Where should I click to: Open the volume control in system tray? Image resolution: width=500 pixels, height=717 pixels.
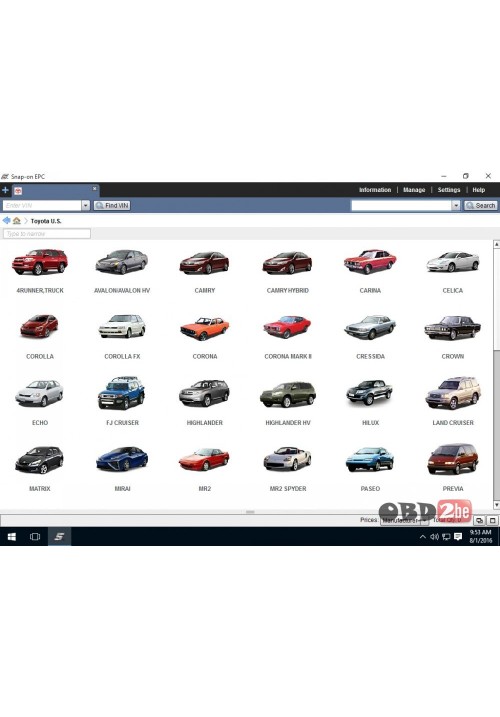click(x=434, y=537)
